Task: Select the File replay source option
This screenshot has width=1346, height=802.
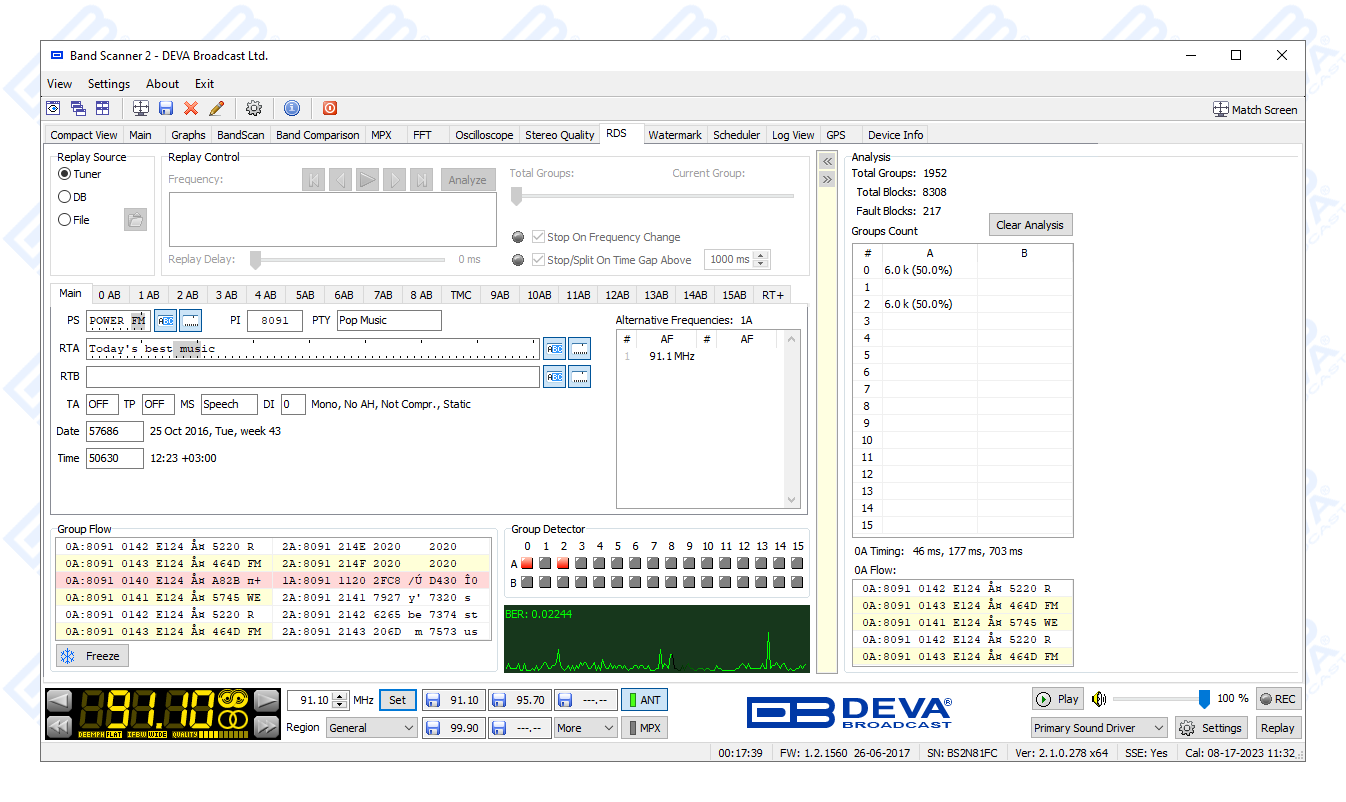Action: [65, 220]
